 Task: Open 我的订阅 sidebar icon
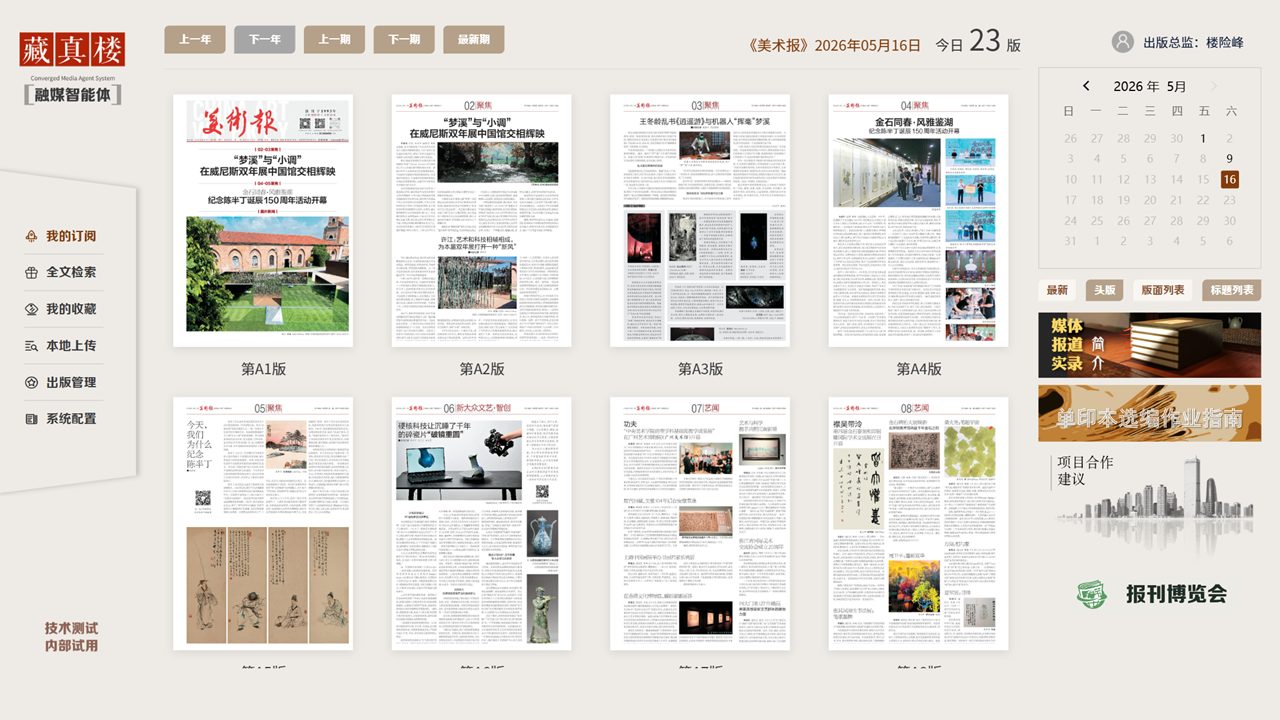pyautogui.click(x=32, y=236)
